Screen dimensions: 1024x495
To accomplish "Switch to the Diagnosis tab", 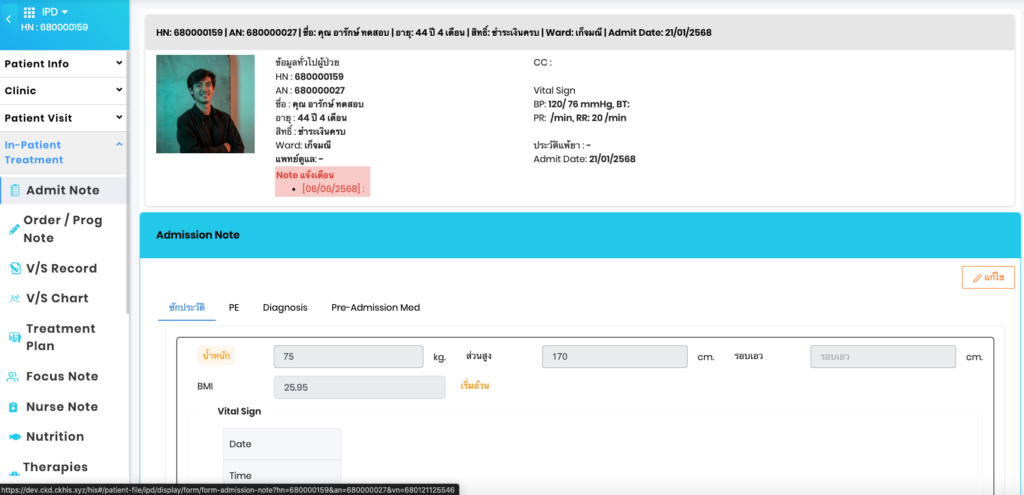I will (x=285, y=308).
